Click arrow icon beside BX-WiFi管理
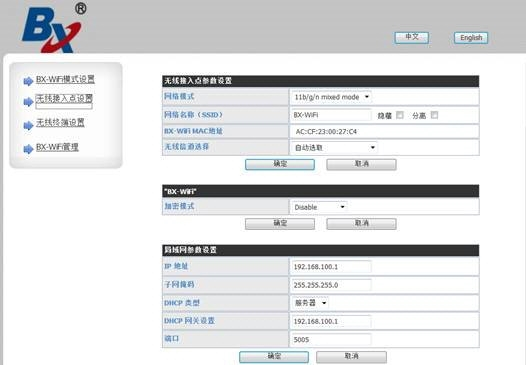This screenshot has height=365, width=526. click(x=28, y=149)
